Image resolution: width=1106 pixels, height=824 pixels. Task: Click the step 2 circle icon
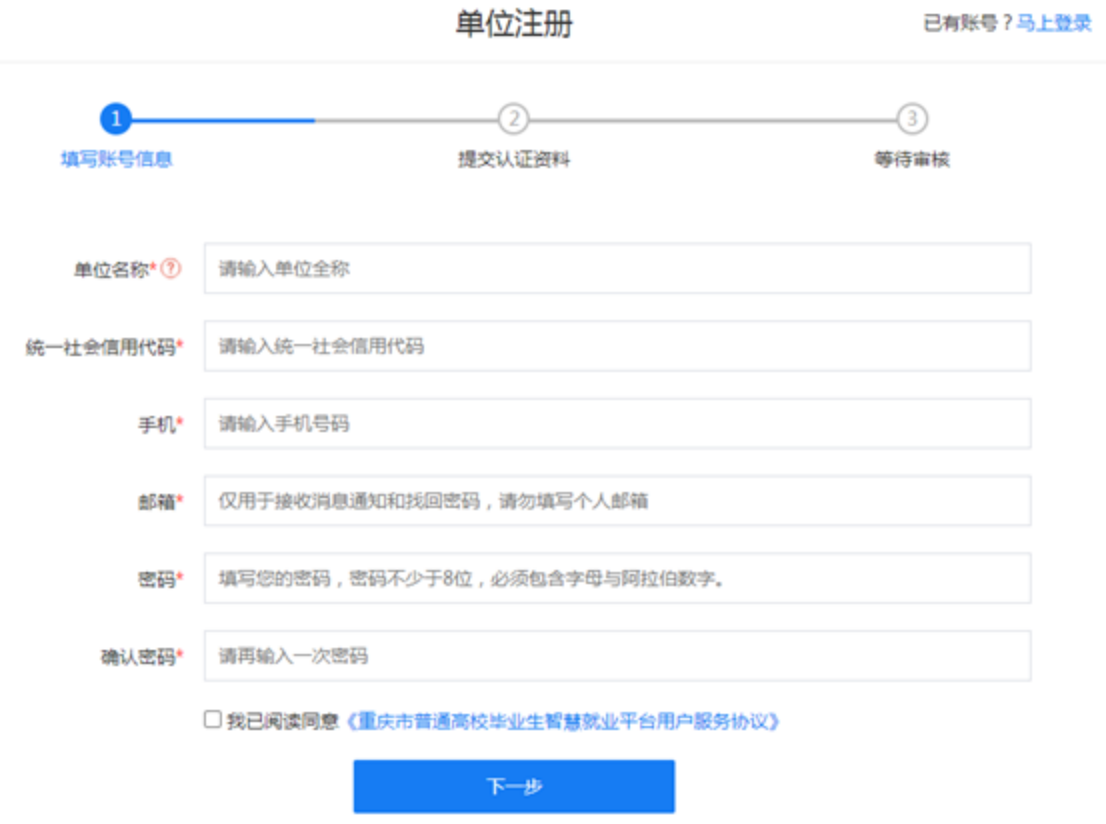click(513, 119)
